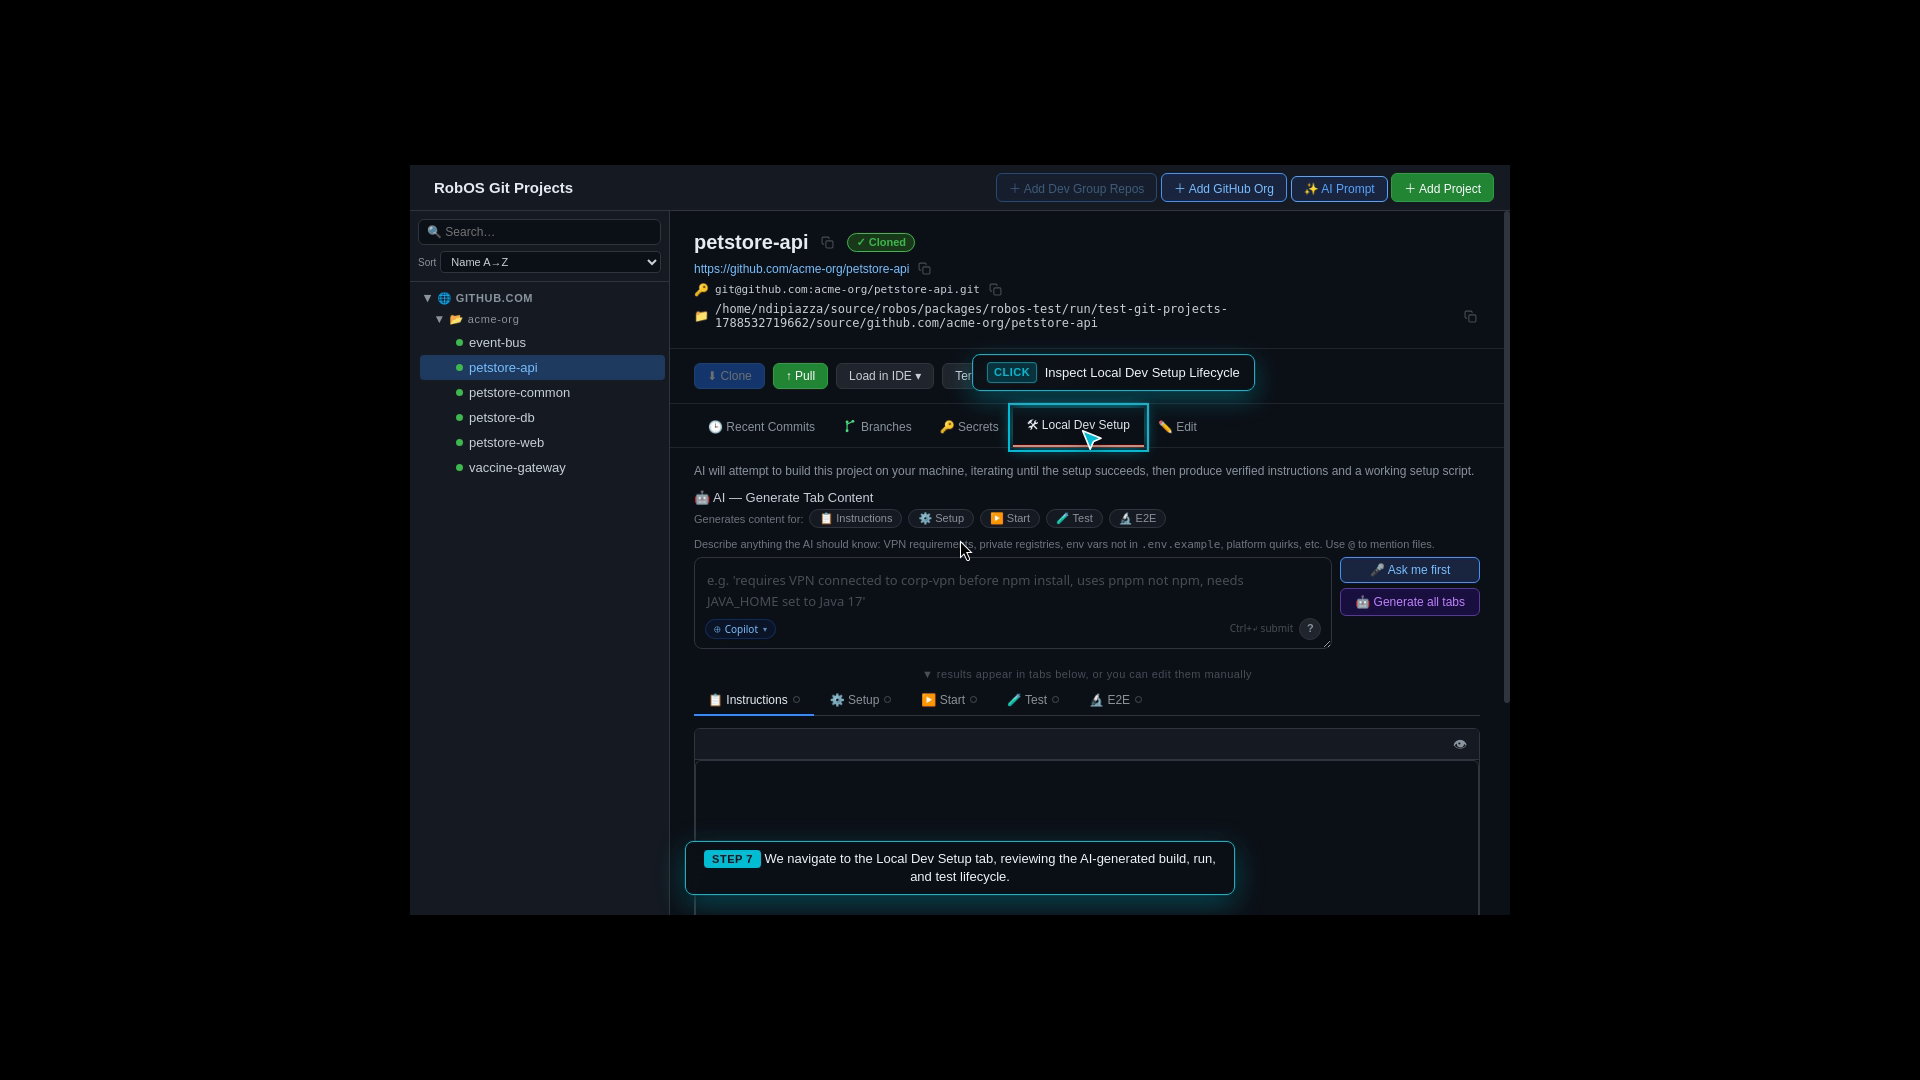Image resolution: width=1920 pixels, height=1080 pixels.
Task: Select the E2E results tab
Action: (1116, 700)
